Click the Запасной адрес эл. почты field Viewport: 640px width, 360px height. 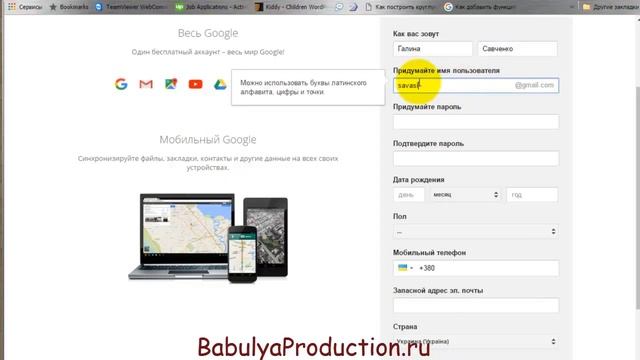pyautogui.click(x=476, y=305)
